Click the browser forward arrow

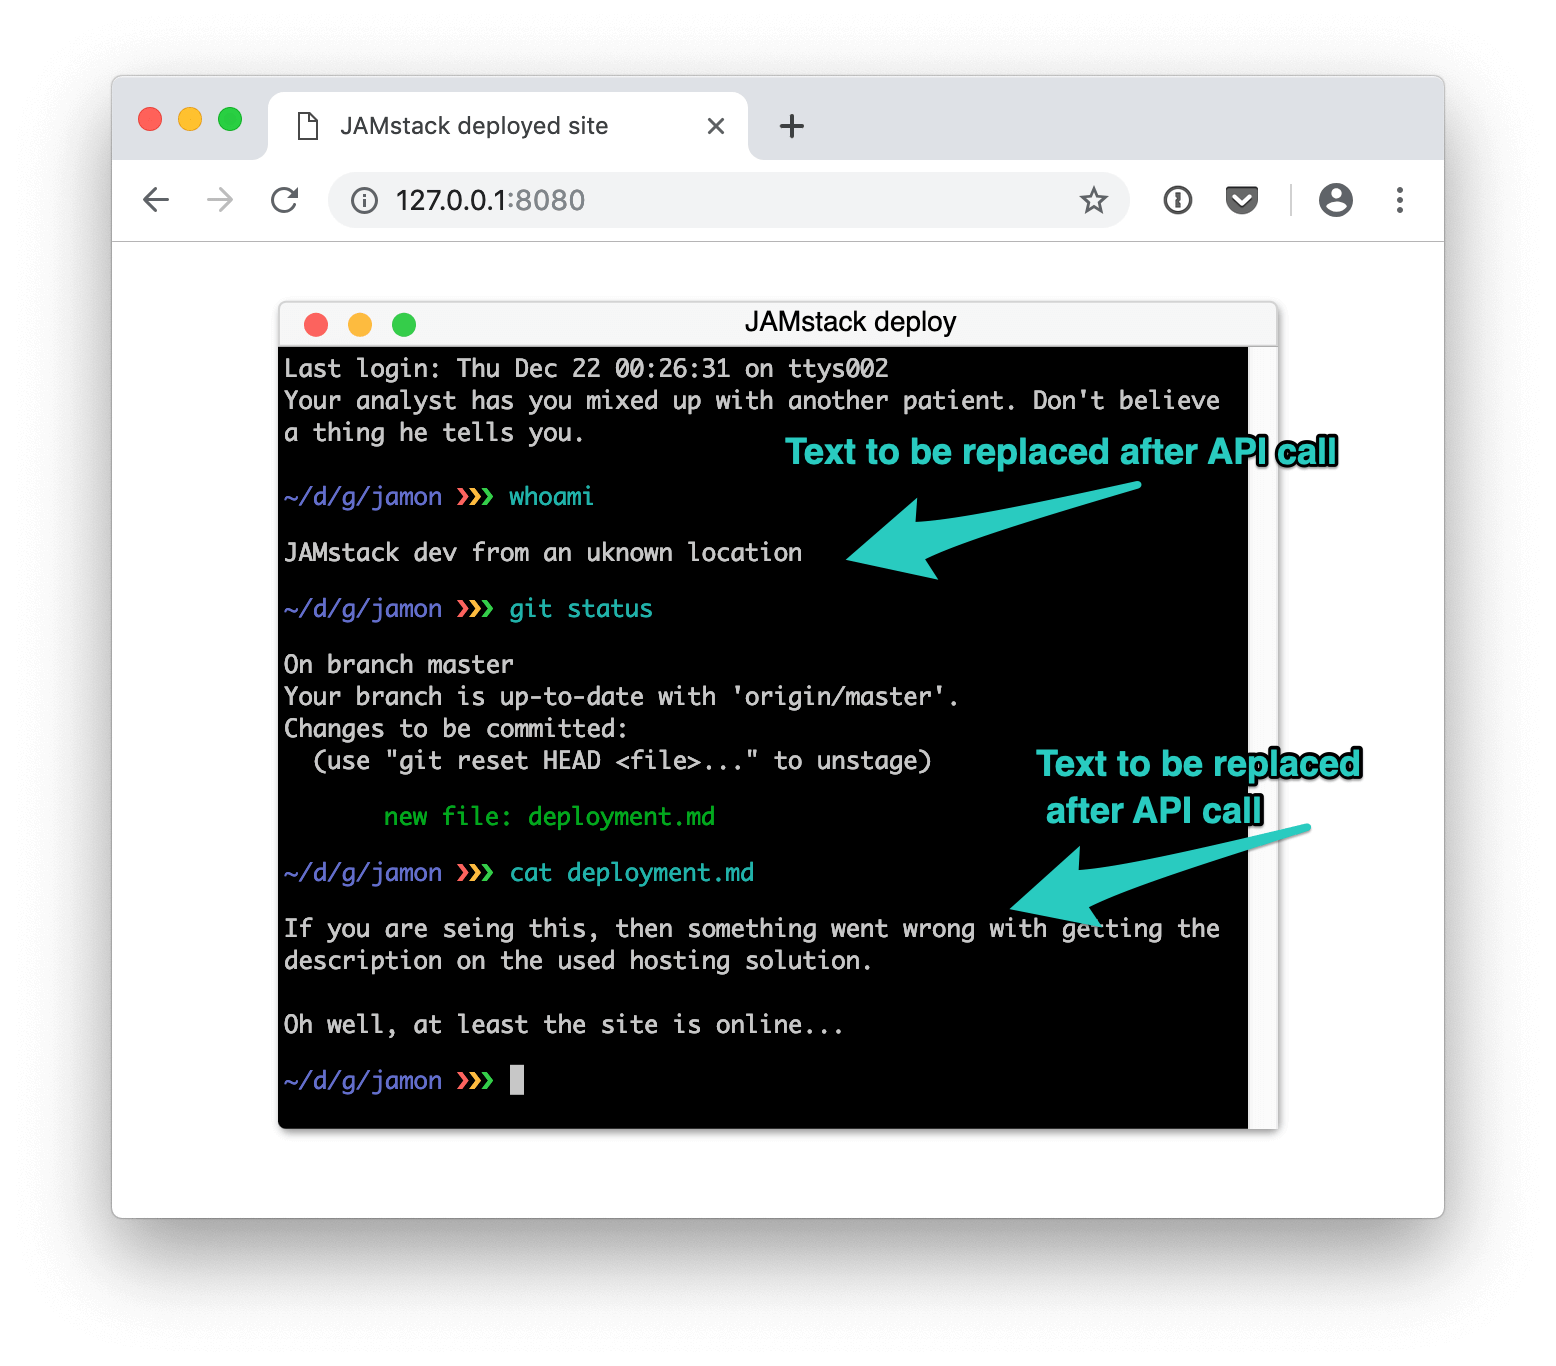pyautogui.click(x=220, y=200)
